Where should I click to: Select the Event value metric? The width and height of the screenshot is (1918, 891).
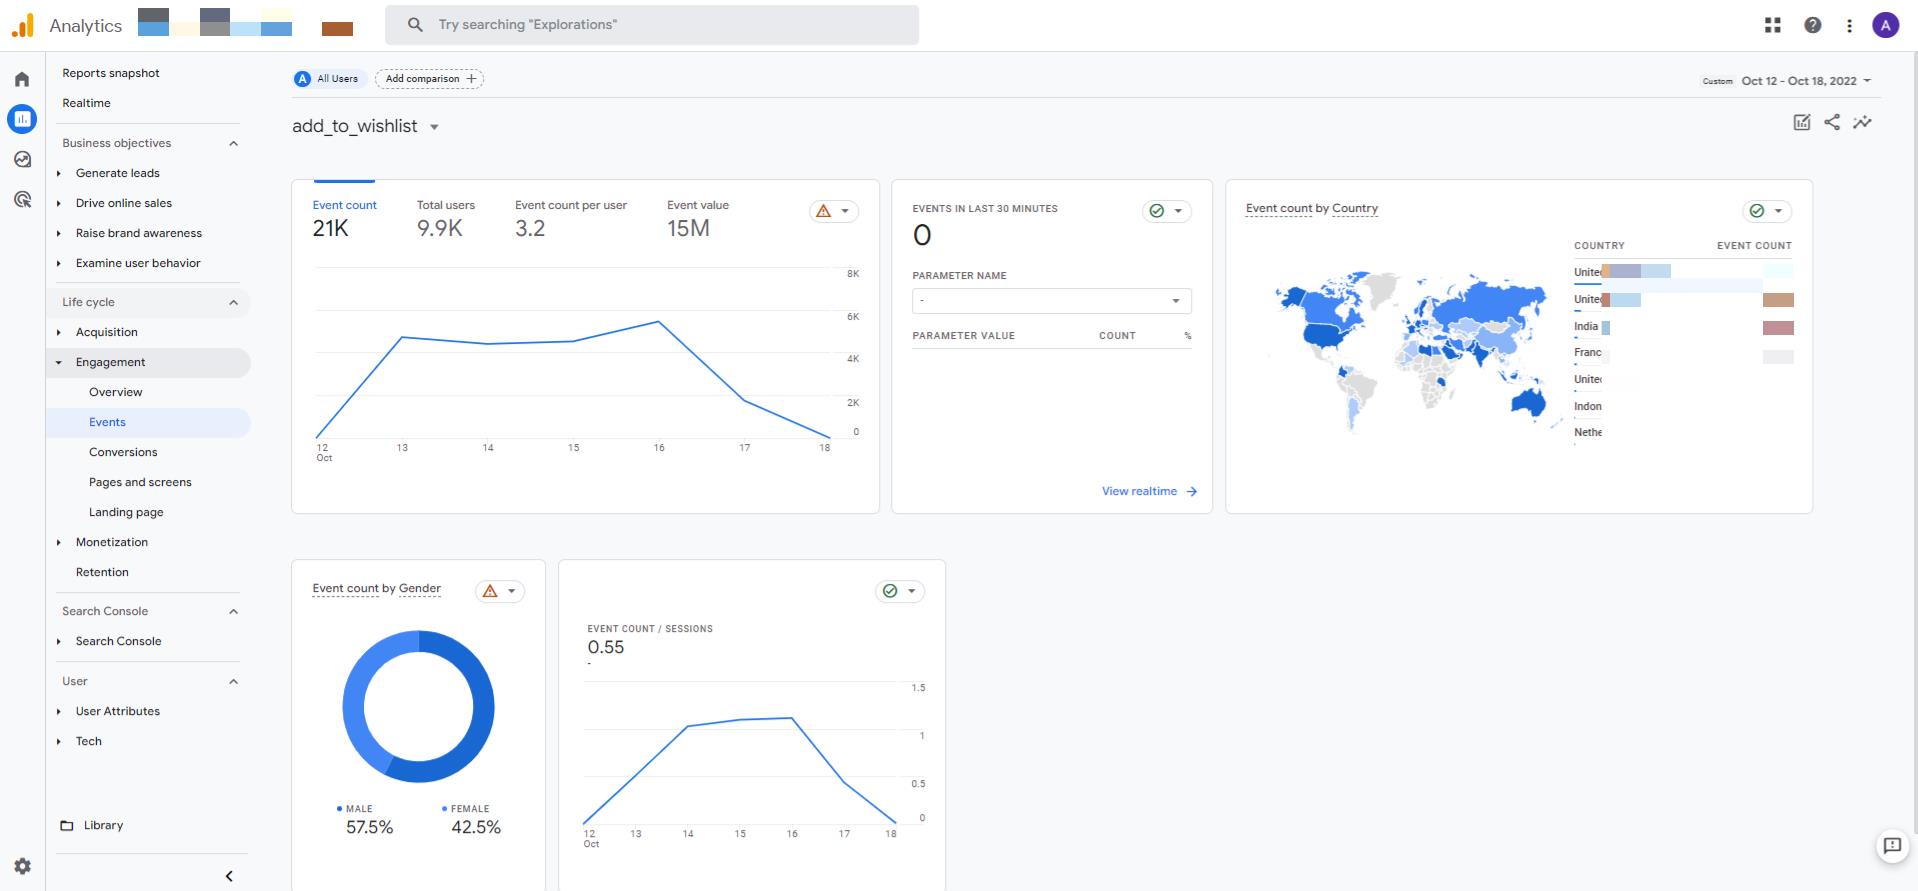698,218
